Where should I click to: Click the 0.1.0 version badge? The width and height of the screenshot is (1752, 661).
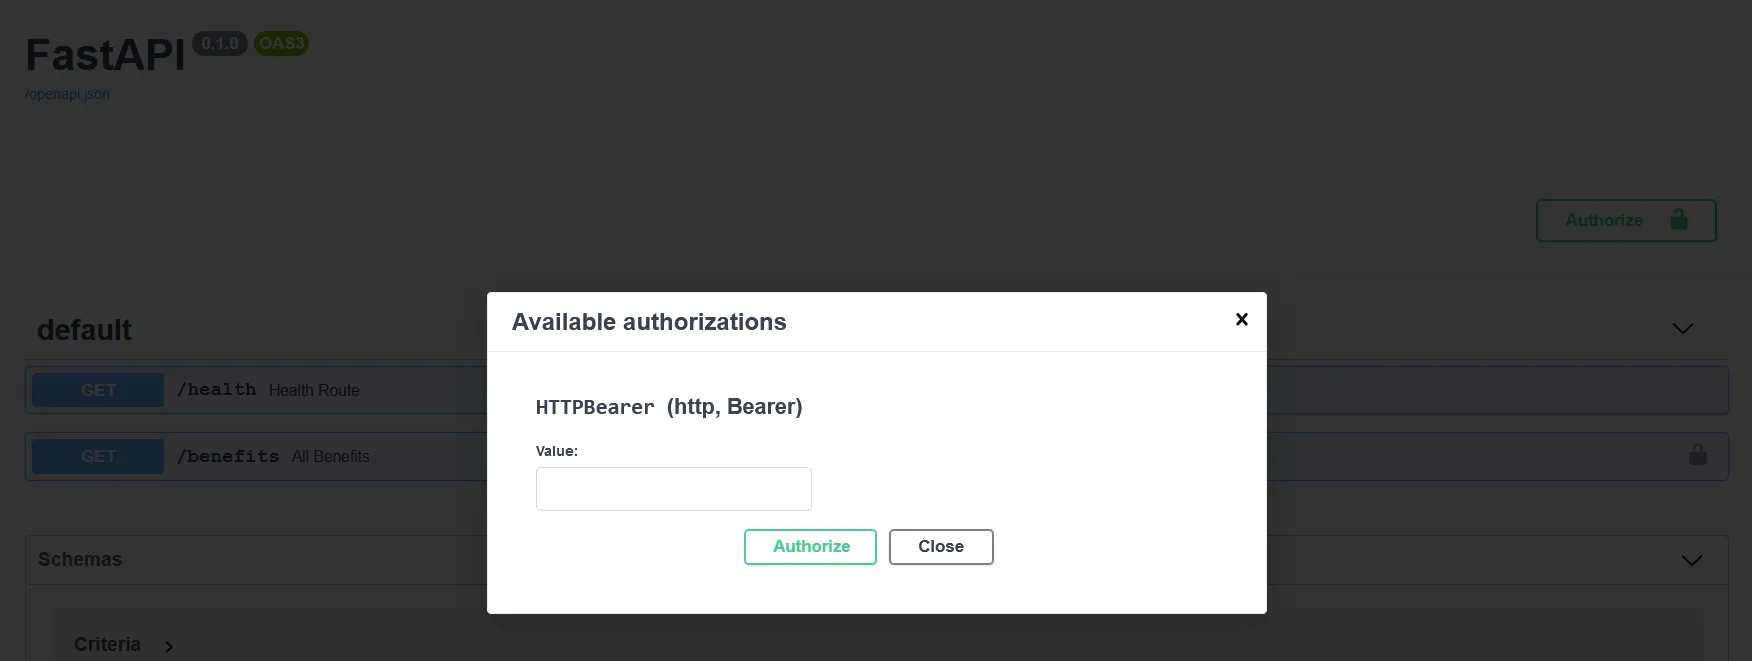(219, 43)
